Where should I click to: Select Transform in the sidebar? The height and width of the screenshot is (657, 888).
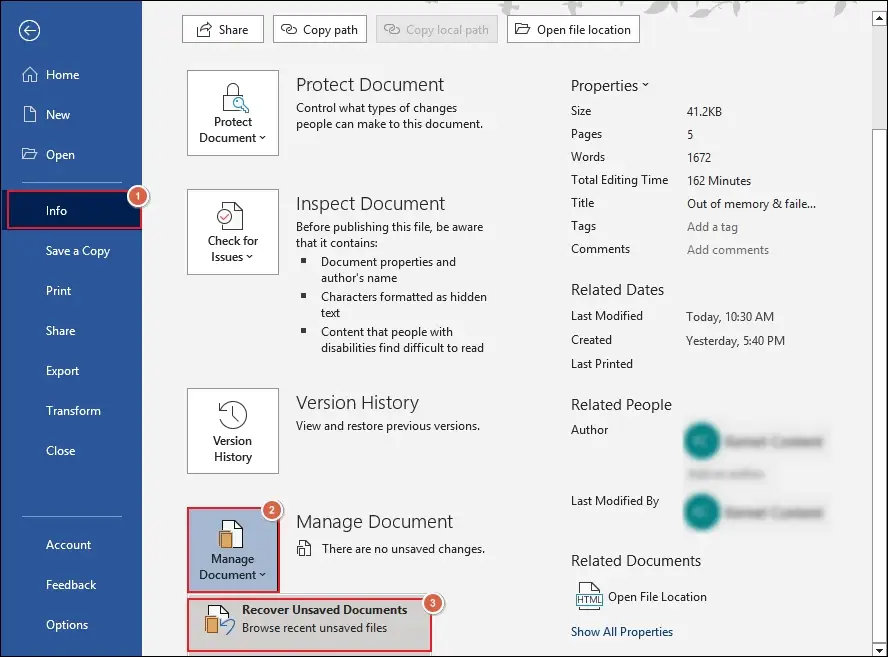point(73,411)
